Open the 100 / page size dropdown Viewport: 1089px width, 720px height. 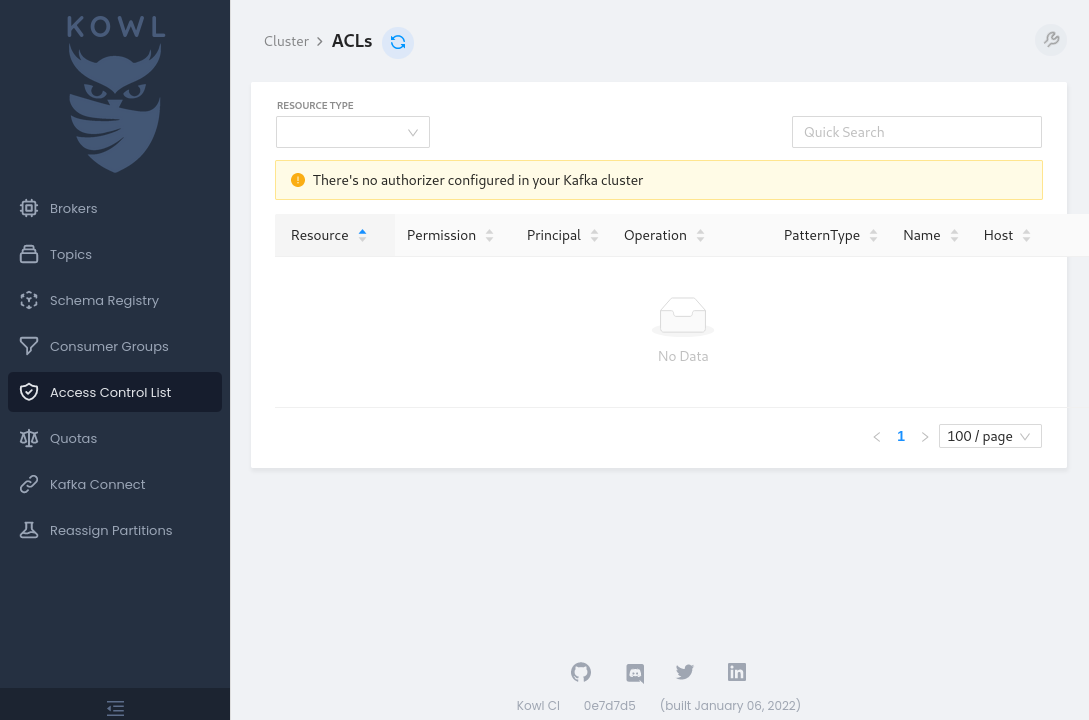click(x=990, y=436)
